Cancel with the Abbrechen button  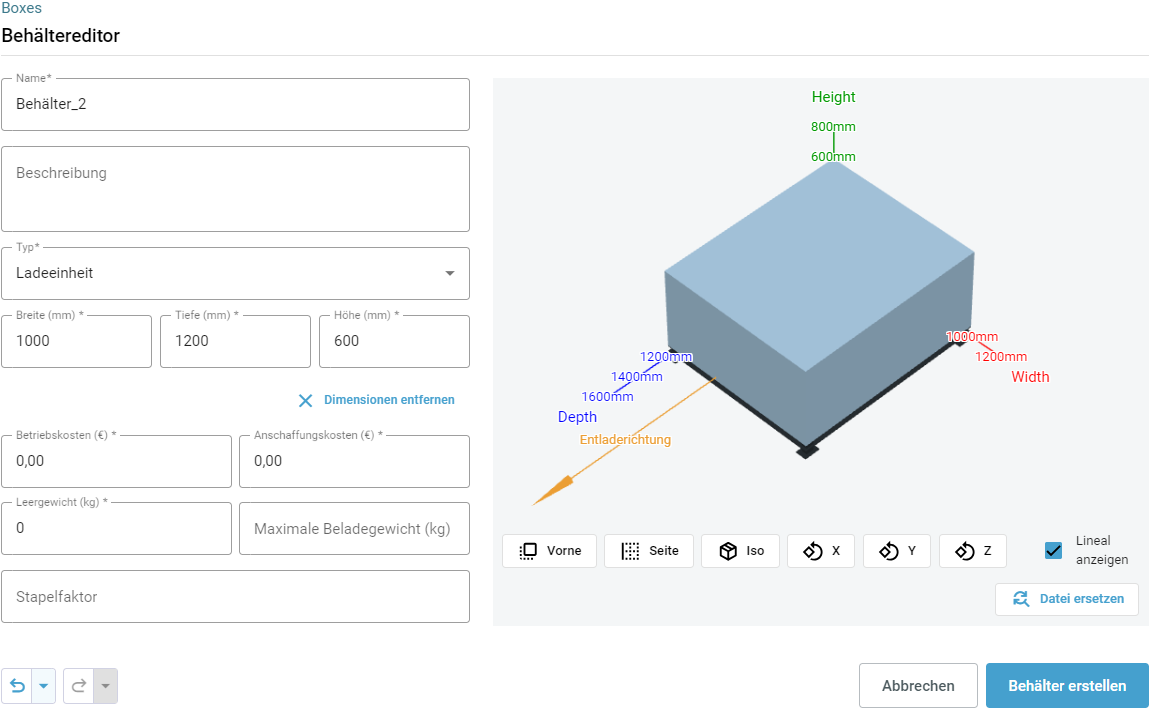tap(917, 686)
